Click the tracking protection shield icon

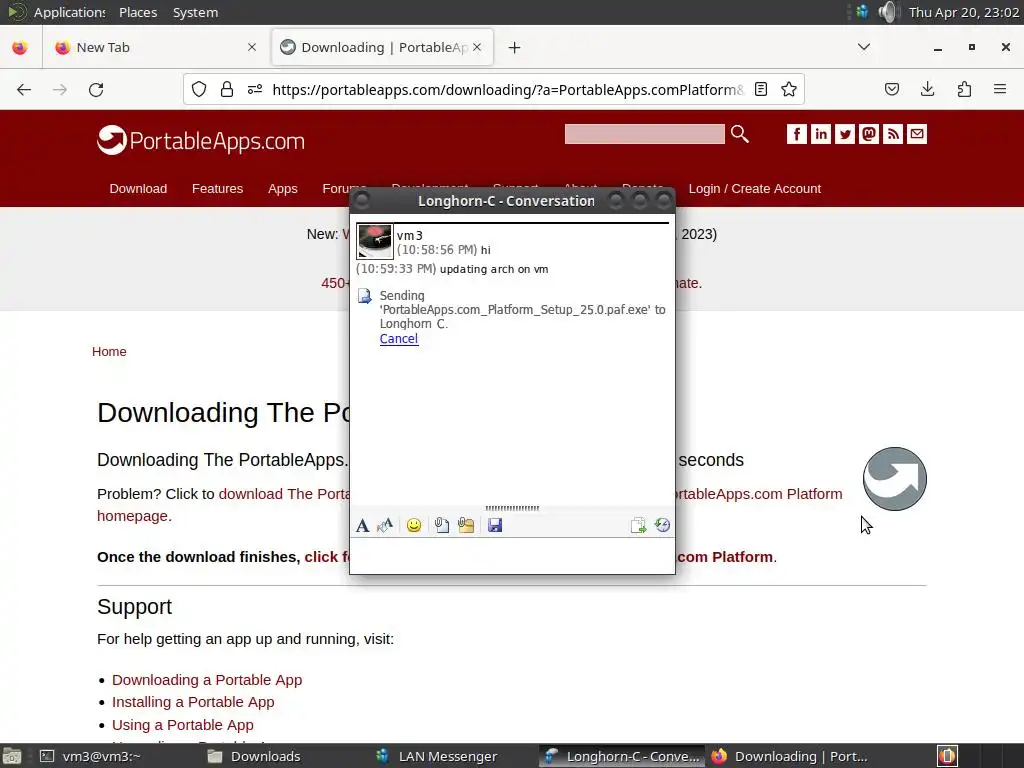coord(199,89)
